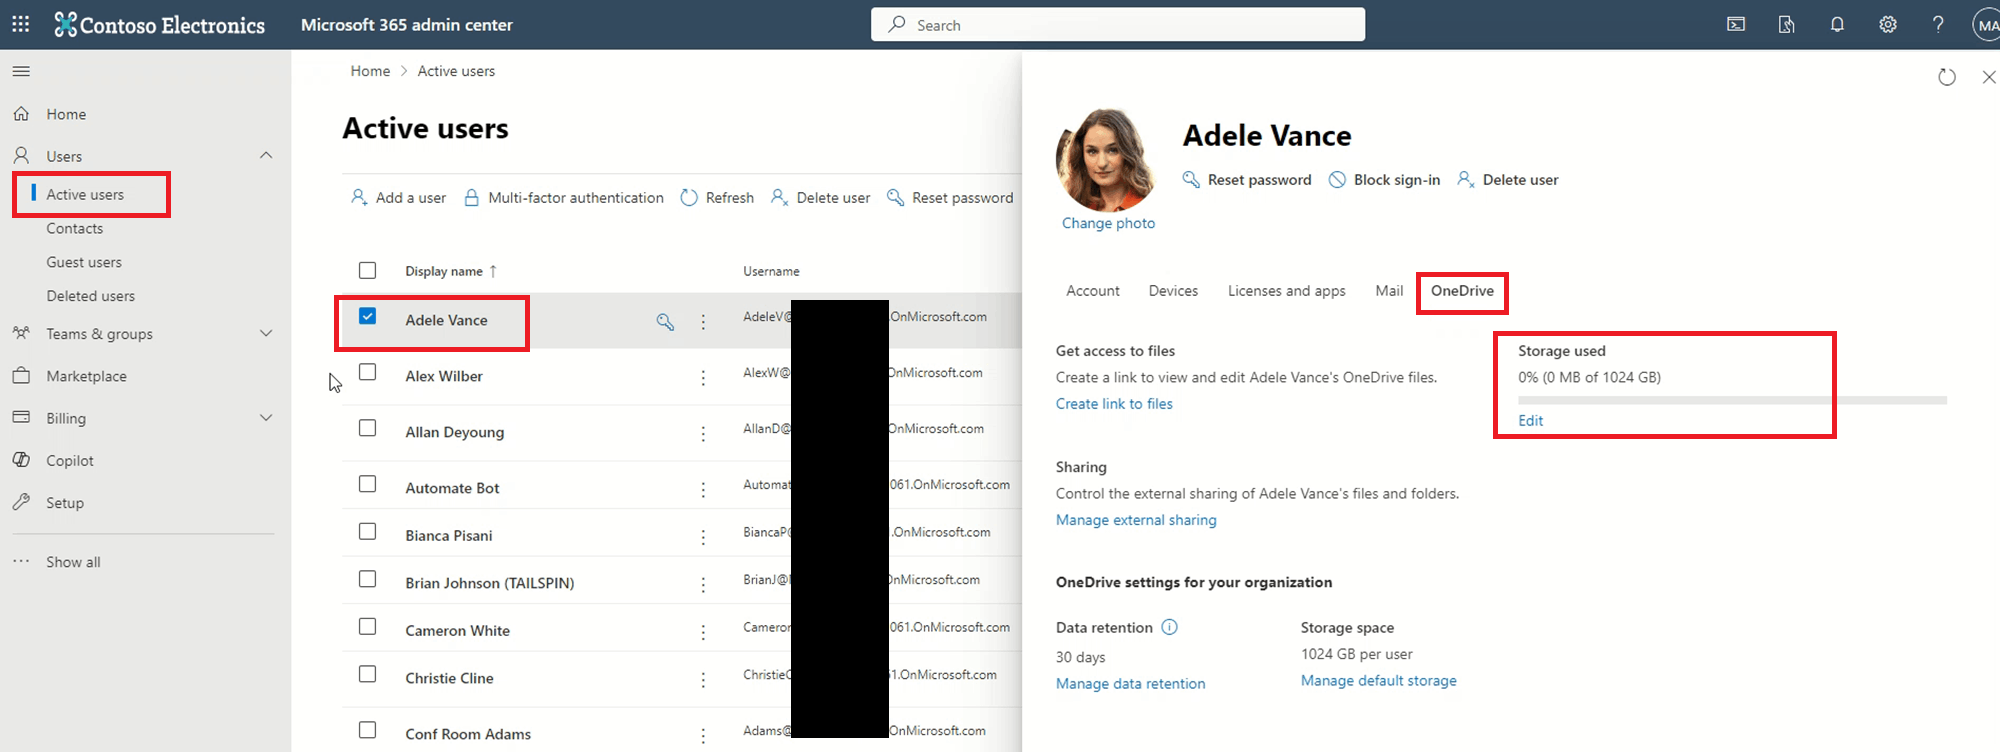
Task: Click Manage external sharing link
Action: [x=1136, y=520]
